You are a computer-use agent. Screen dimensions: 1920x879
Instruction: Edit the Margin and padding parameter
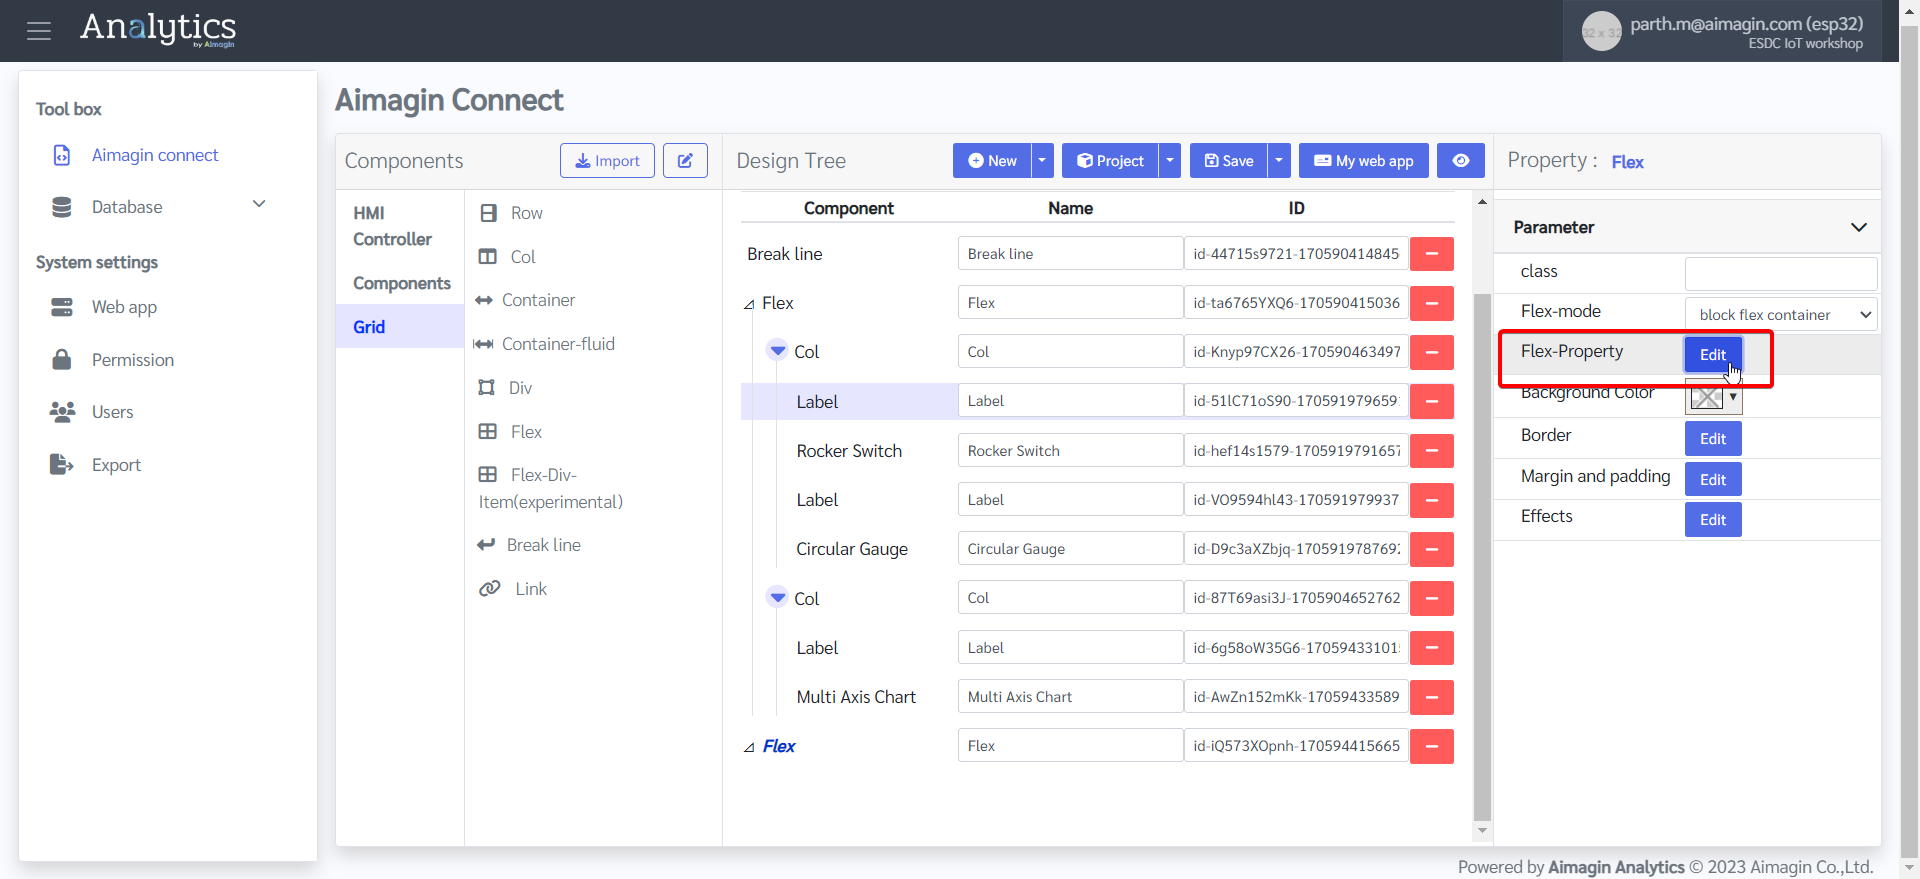coord(1713,480)
